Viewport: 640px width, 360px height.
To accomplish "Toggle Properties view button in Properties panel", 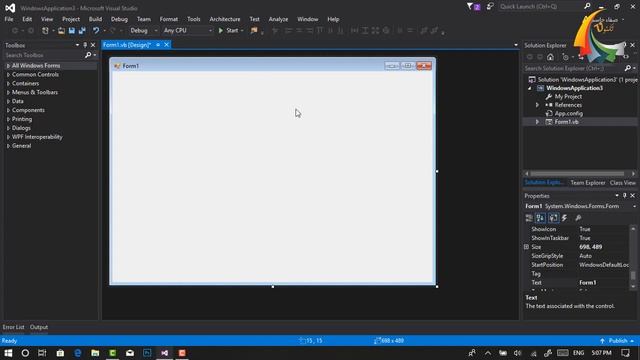I will tap(553, 218).
